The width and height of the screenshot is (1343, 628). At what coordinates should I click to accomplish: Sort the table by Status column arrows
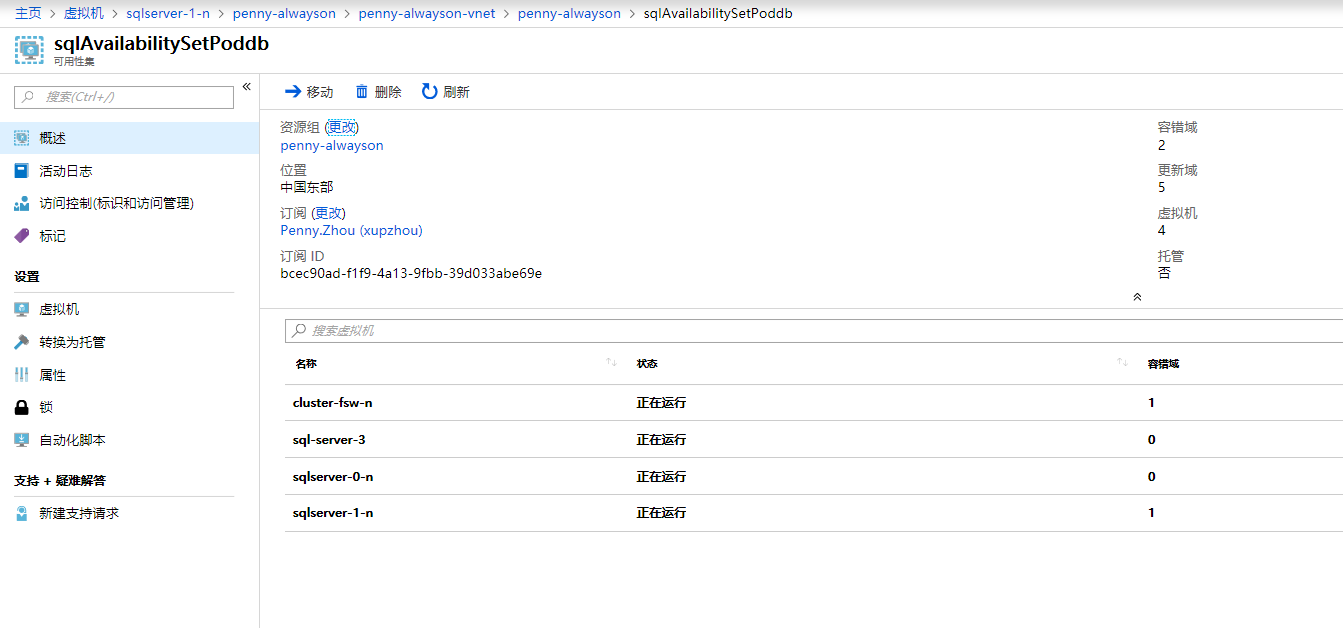(1122, 363)
